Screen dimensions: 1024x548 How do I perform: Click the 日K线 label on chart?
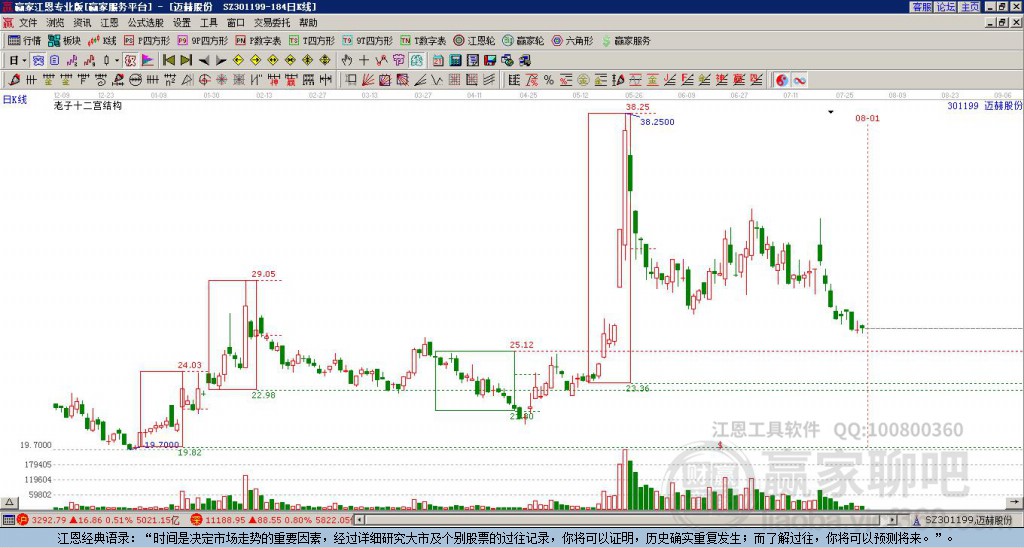tap(15, 99)
